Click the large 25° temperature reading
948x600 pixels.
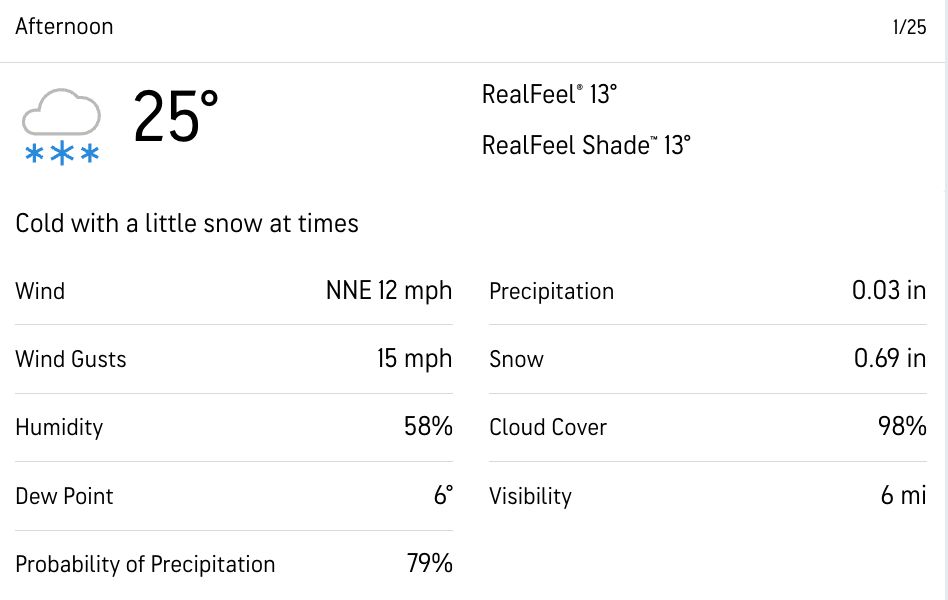(x=176, y=117)
